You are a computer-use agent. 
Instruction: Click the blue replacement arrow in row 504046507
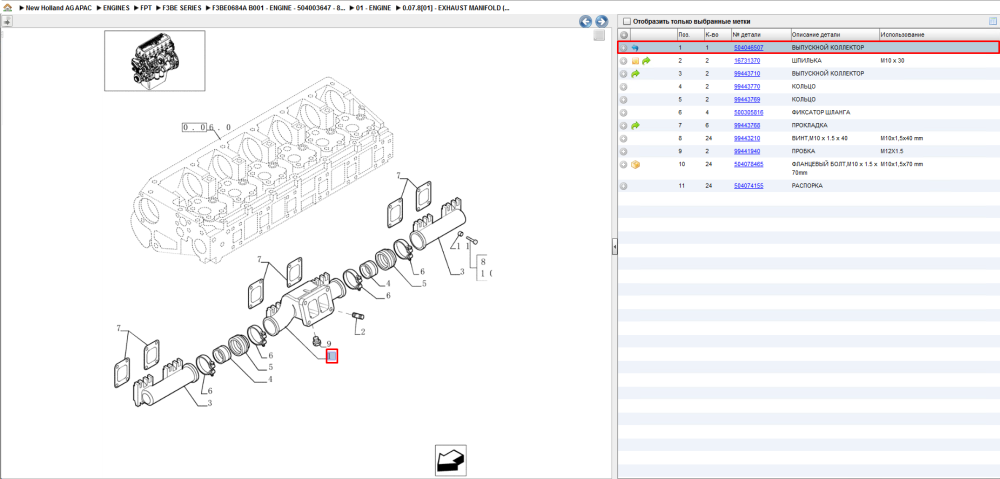[x=635, y=48]
